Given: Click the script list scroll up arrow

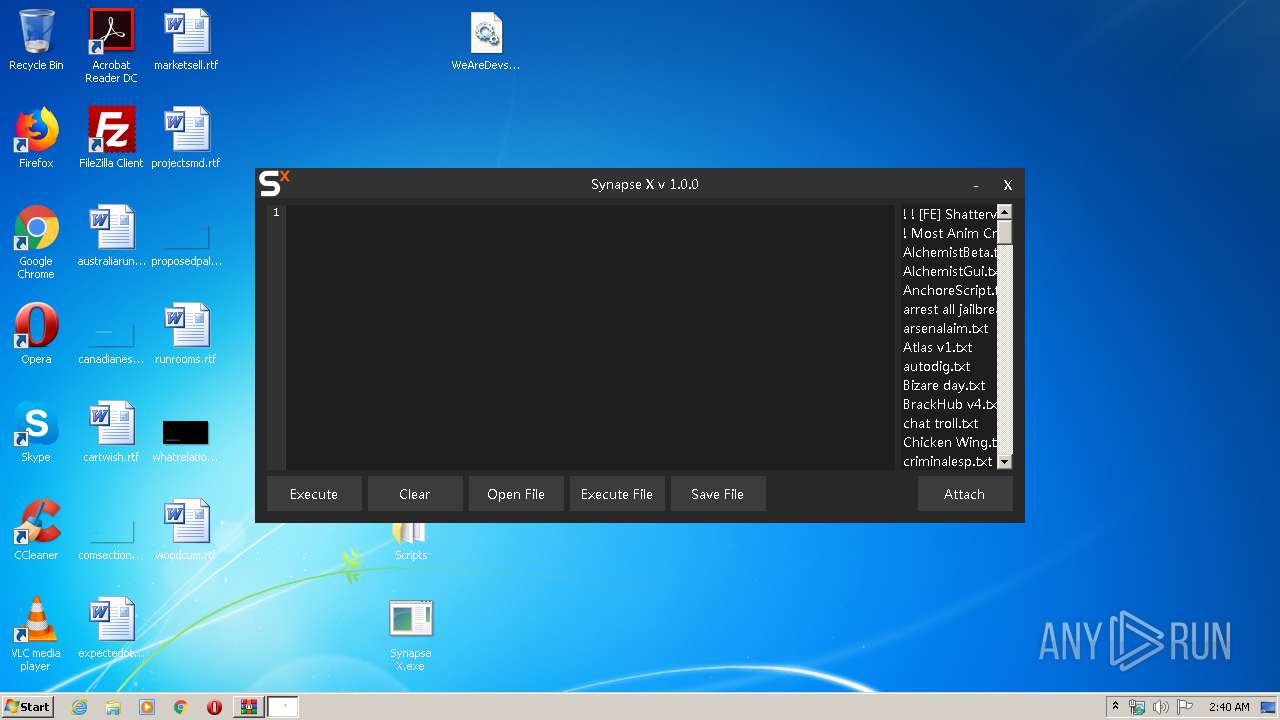Looking at the screenshot, I should coord(1005,212).
